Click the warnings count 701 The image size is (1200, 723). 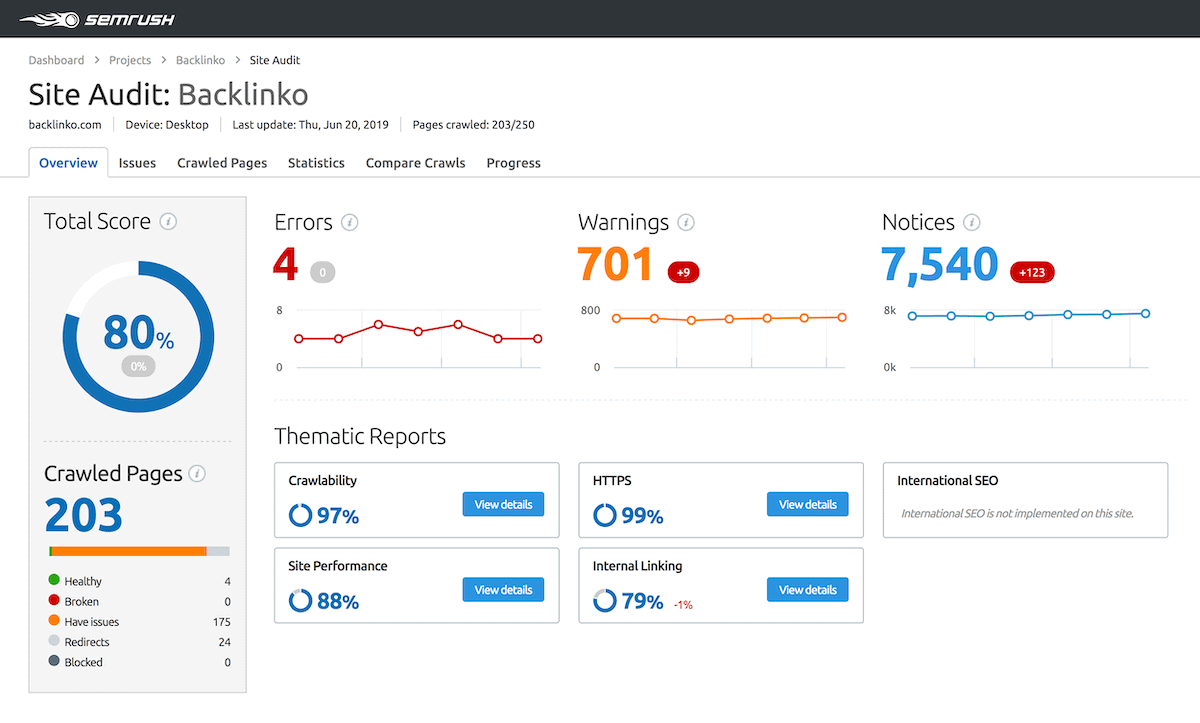[x=615, y=265]
